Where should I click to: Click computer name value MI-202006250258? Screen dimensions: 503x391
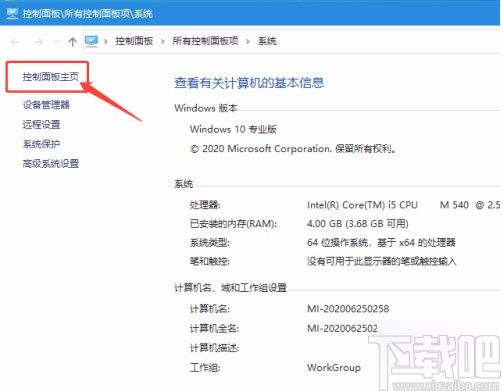tap(348, 309)
